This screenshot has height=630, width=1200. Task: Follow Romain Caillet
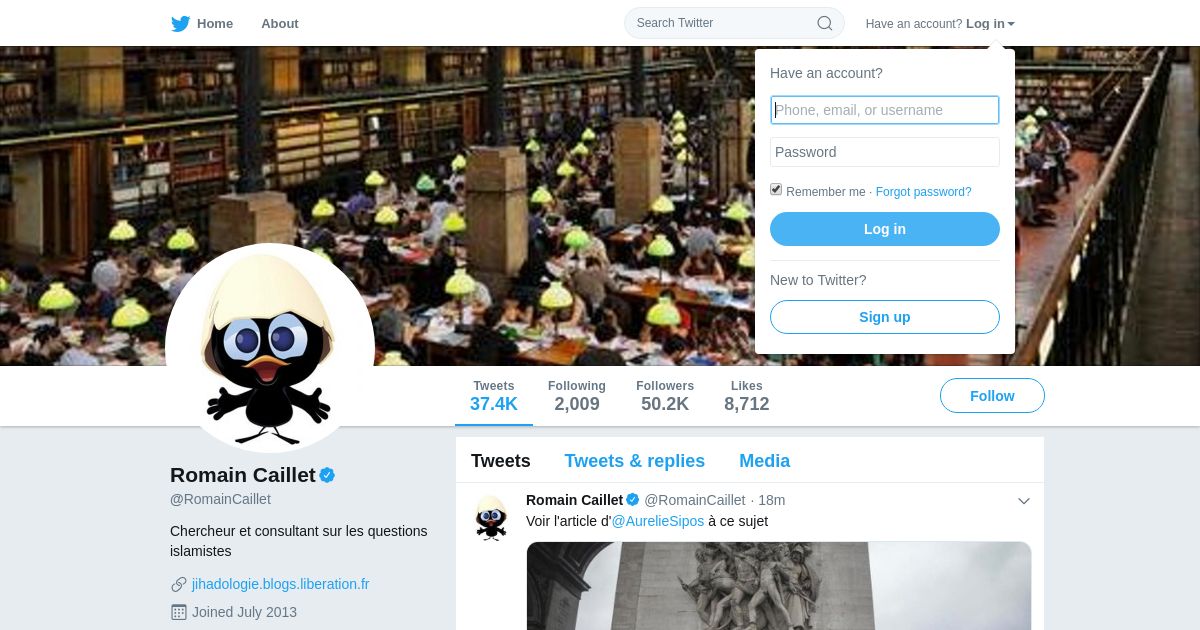coord(992,396)
